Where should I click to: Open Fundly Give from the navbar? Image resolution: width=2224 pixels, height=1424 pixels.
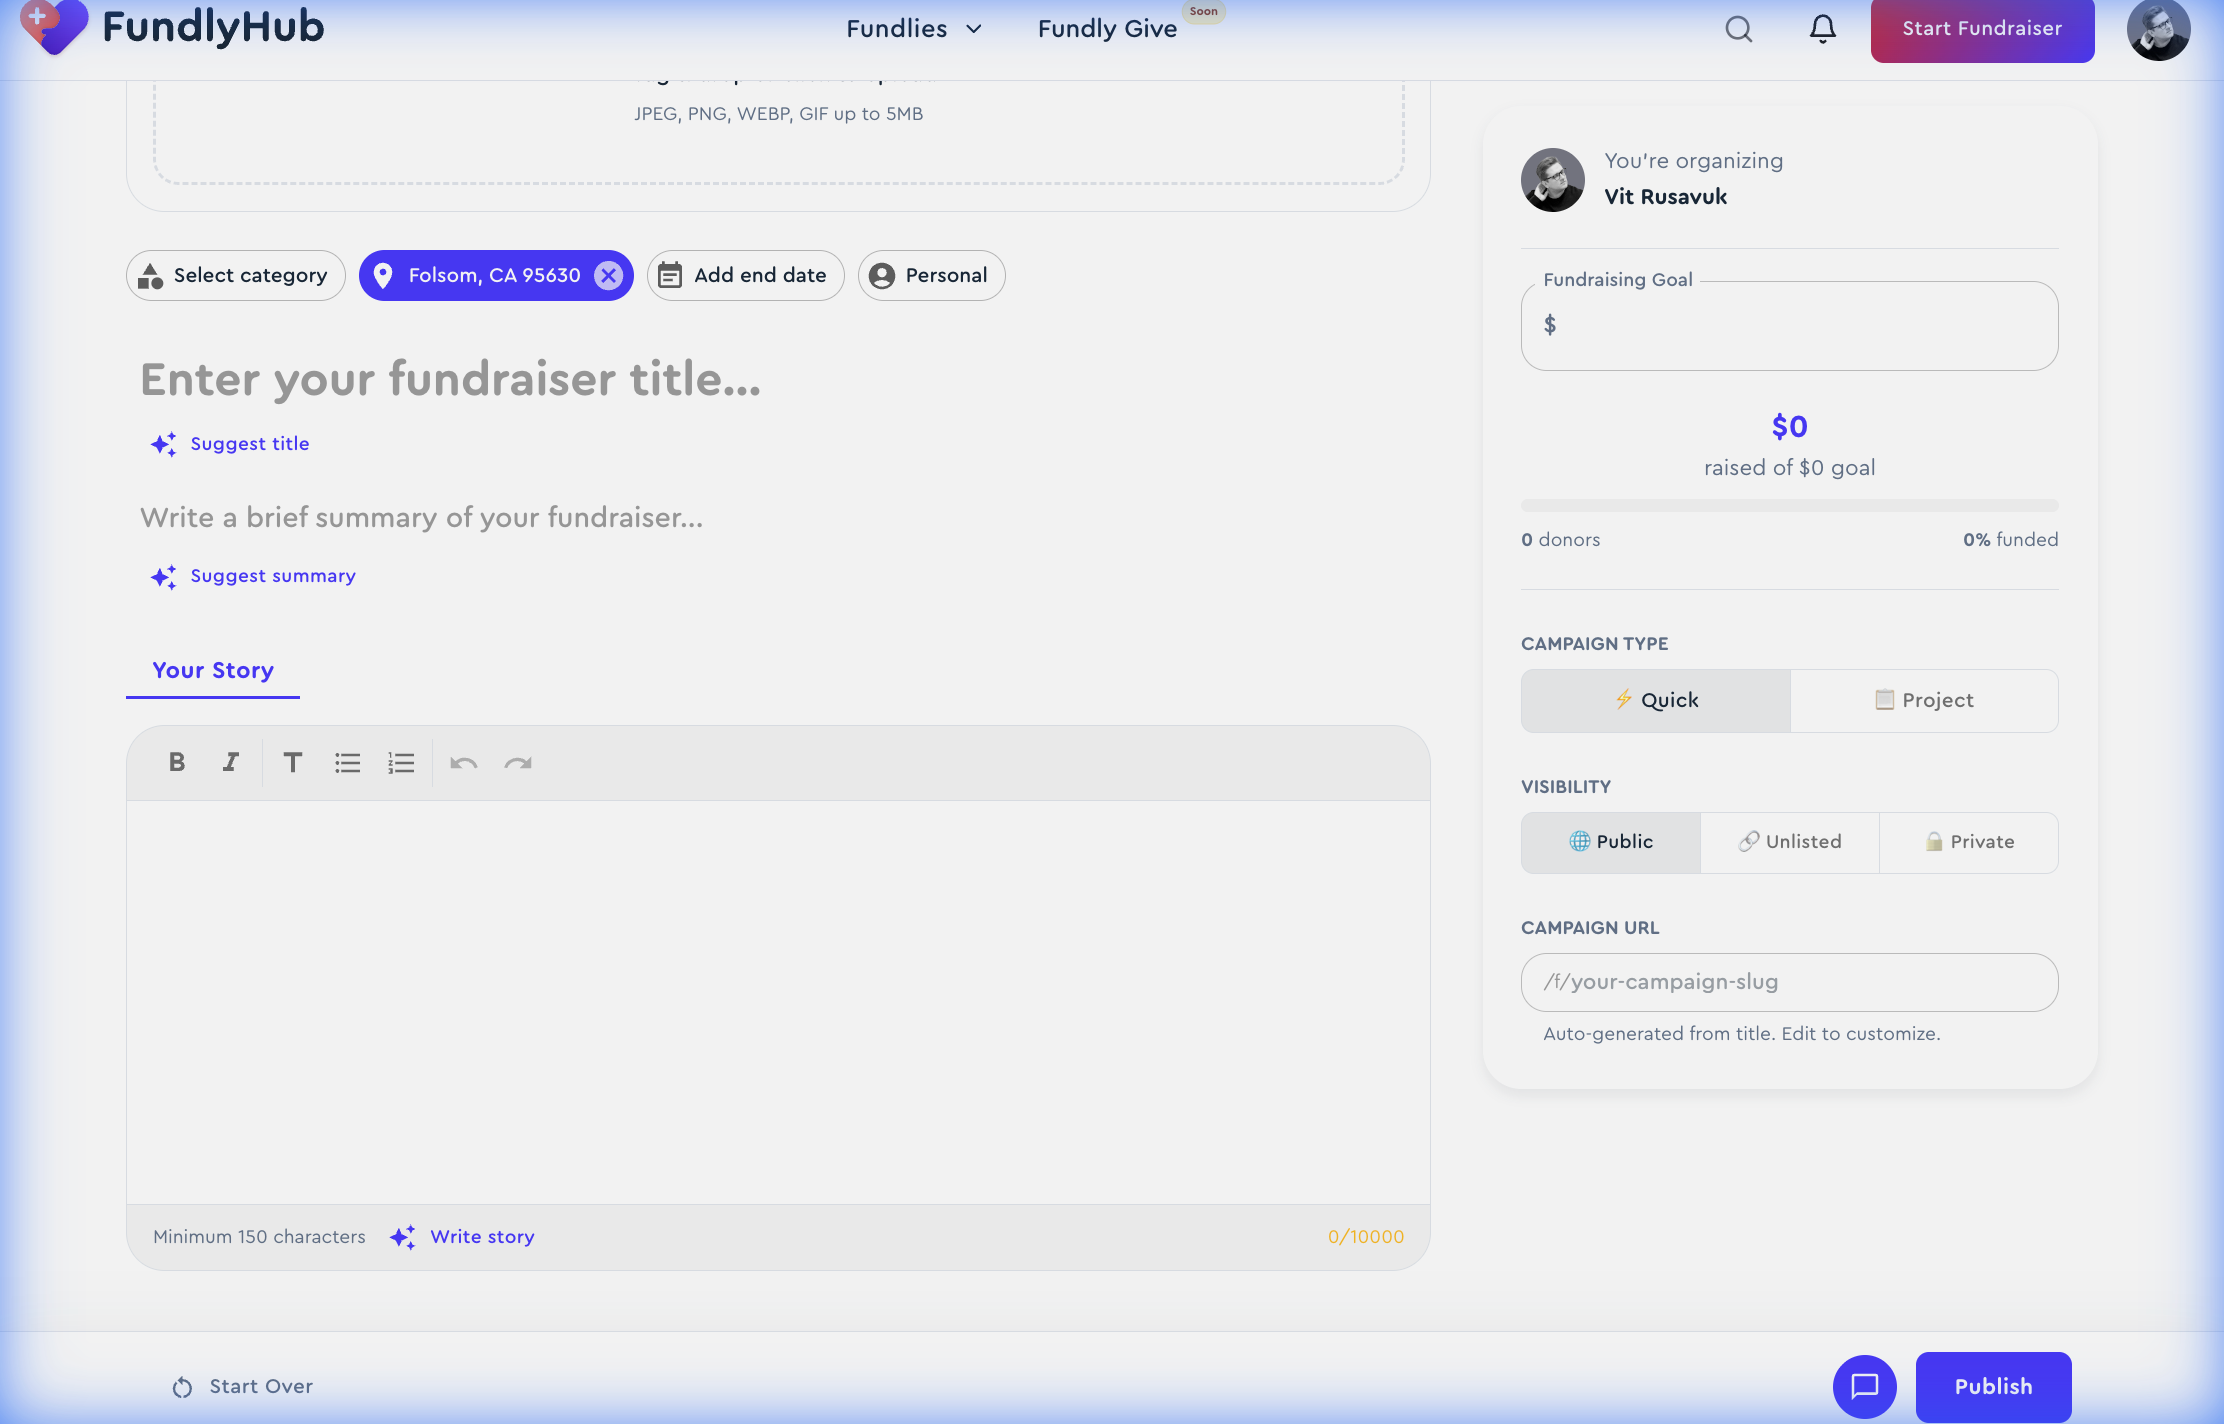point(1106,29)
